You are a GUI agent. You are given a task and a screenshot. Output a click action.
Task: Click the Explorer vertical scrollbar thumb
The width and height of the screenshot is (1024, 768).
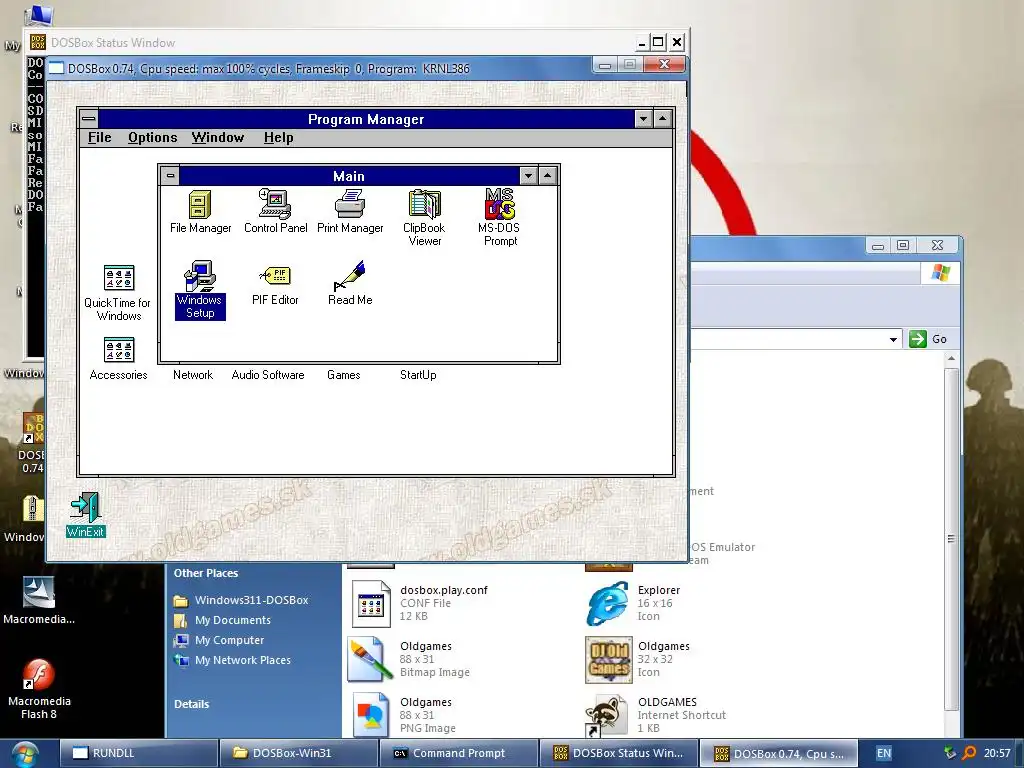(952, 539)
